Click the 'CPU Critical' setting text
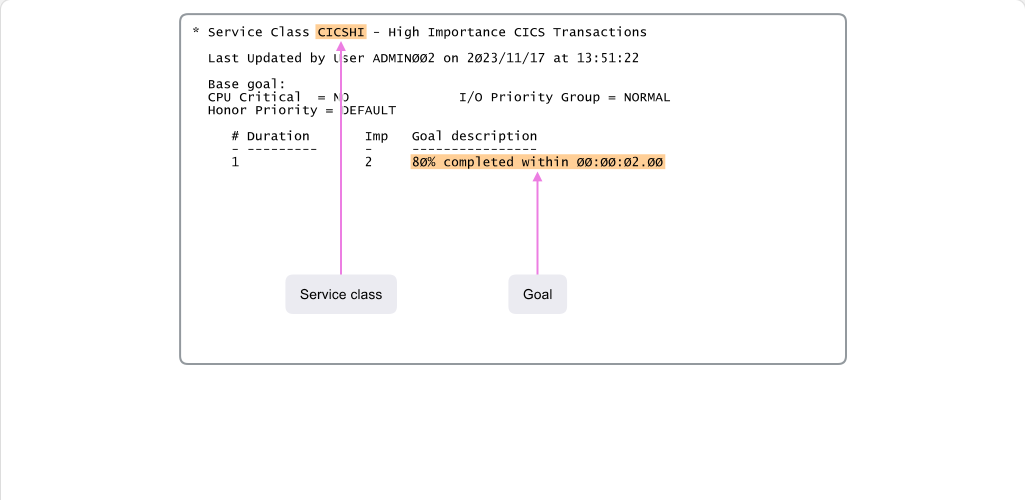The height and width of the screenshot is (500, 1025). 255,97
